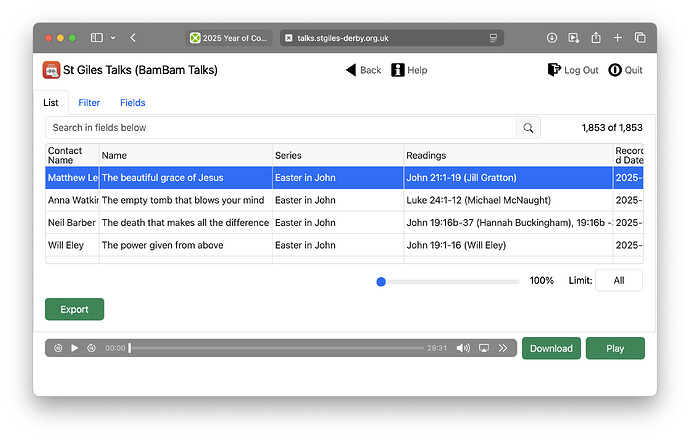
Task: Quit the application
Action: click(x=625, y=70)
